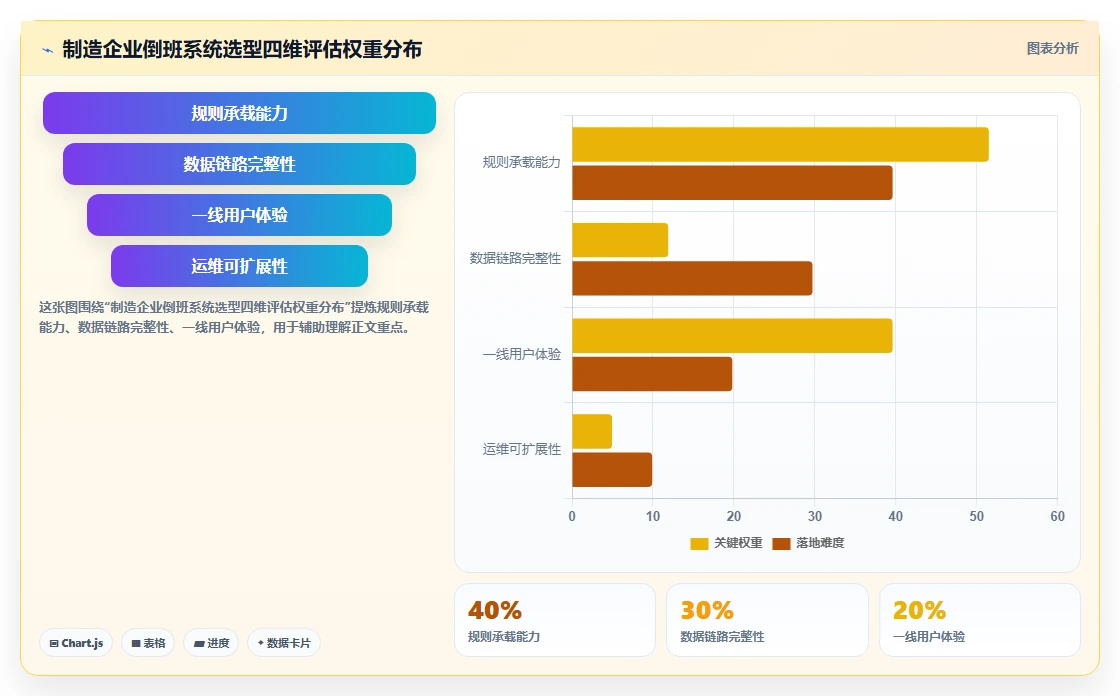Click the 进度 chip icon
Image resolution: width=1120 pixels, height=696 pixels.
point(199,644)
